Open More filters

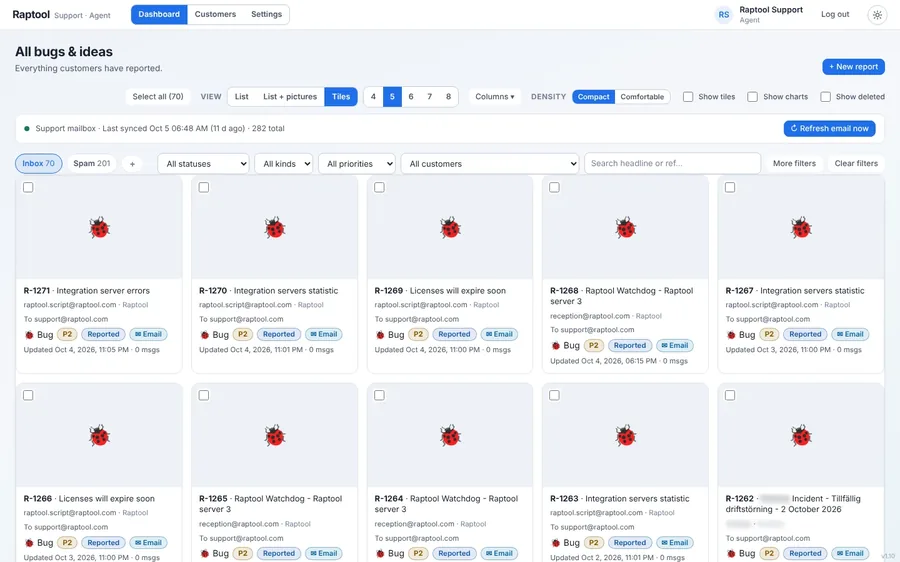(794, 164)
